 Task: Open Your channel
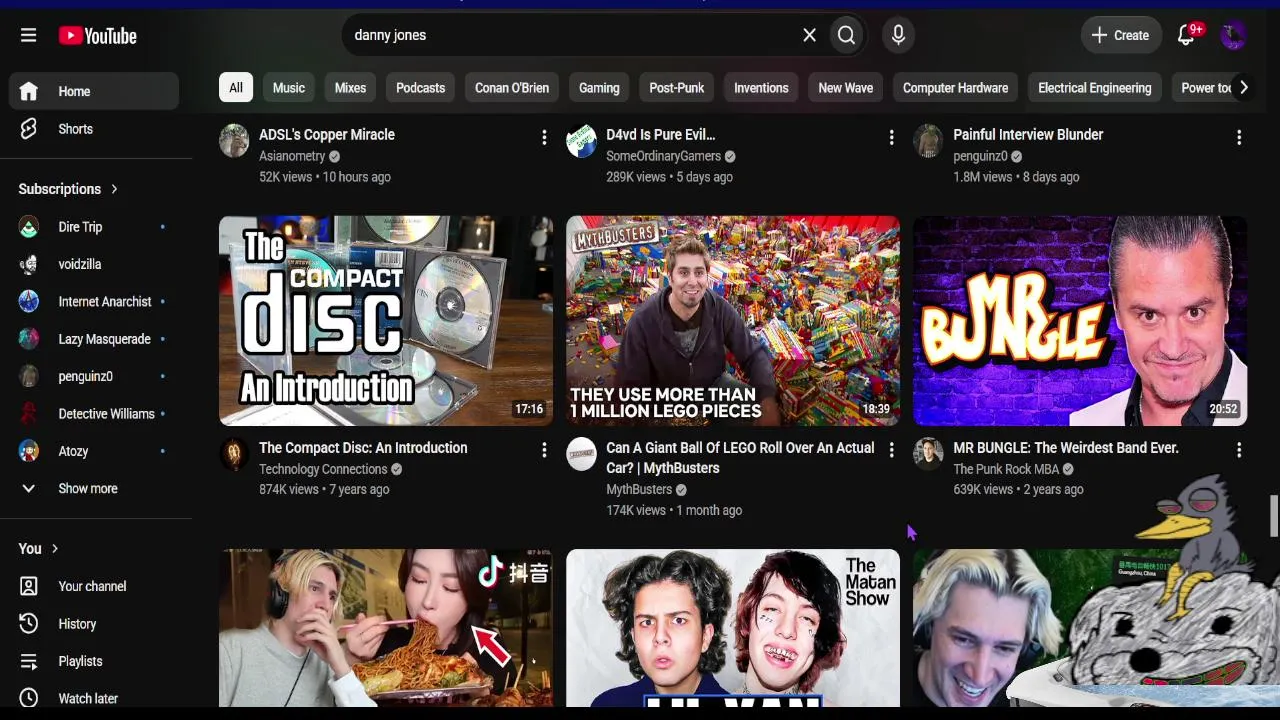click(x=94, y=586)
